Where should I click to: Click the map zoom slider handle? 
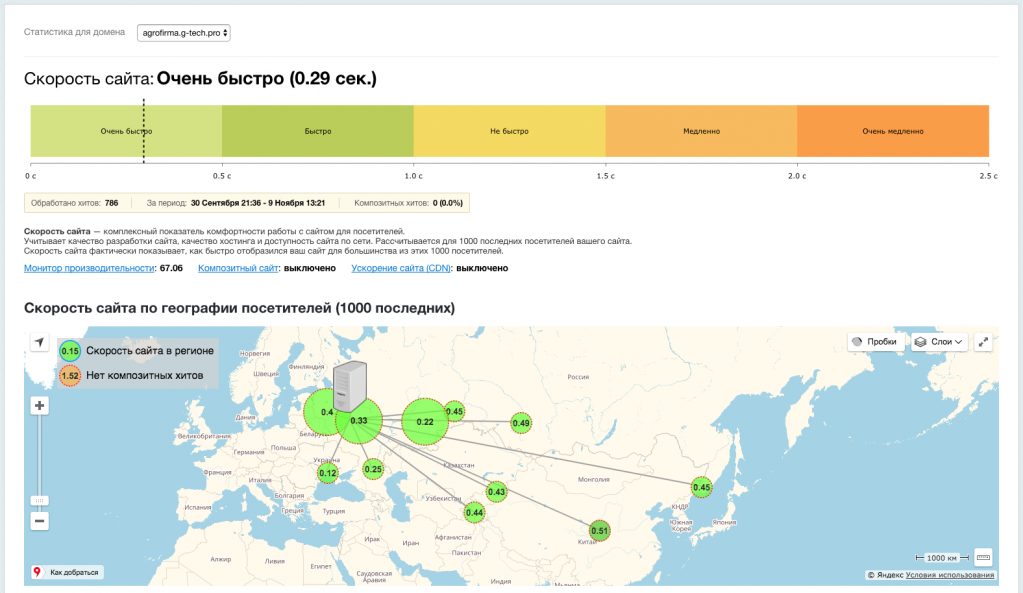[x=40, y=499]
